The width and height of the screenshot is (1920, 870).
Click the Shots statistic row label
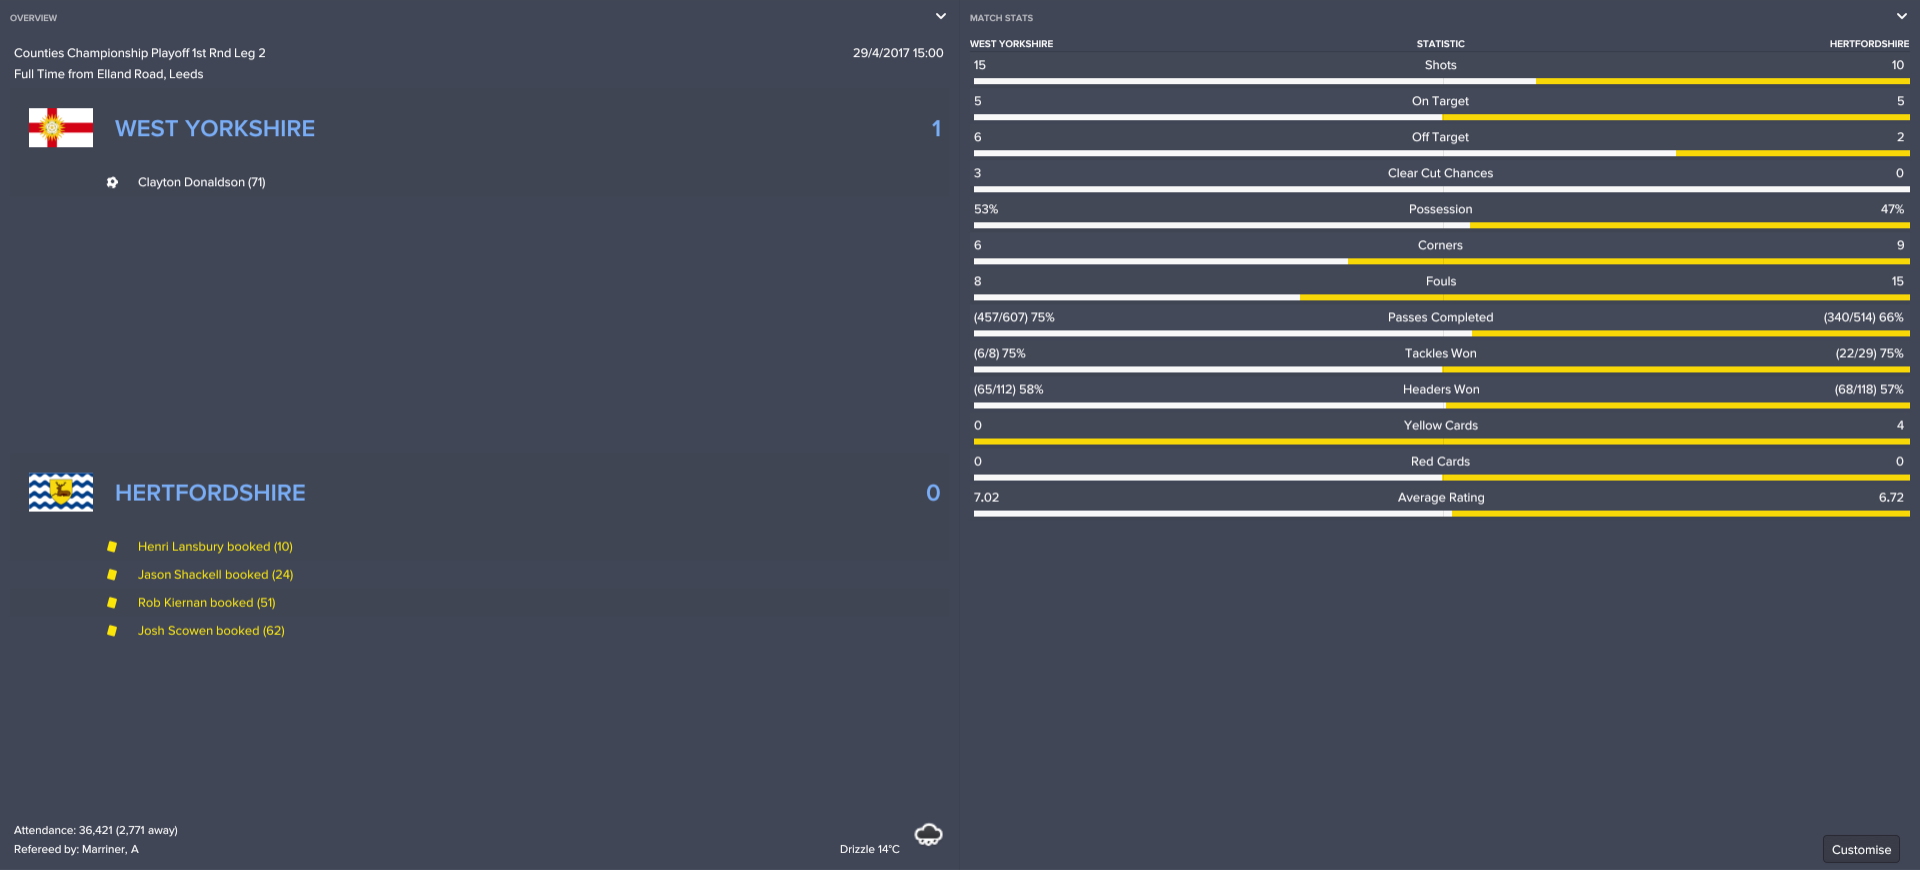tap(1440, 65)
